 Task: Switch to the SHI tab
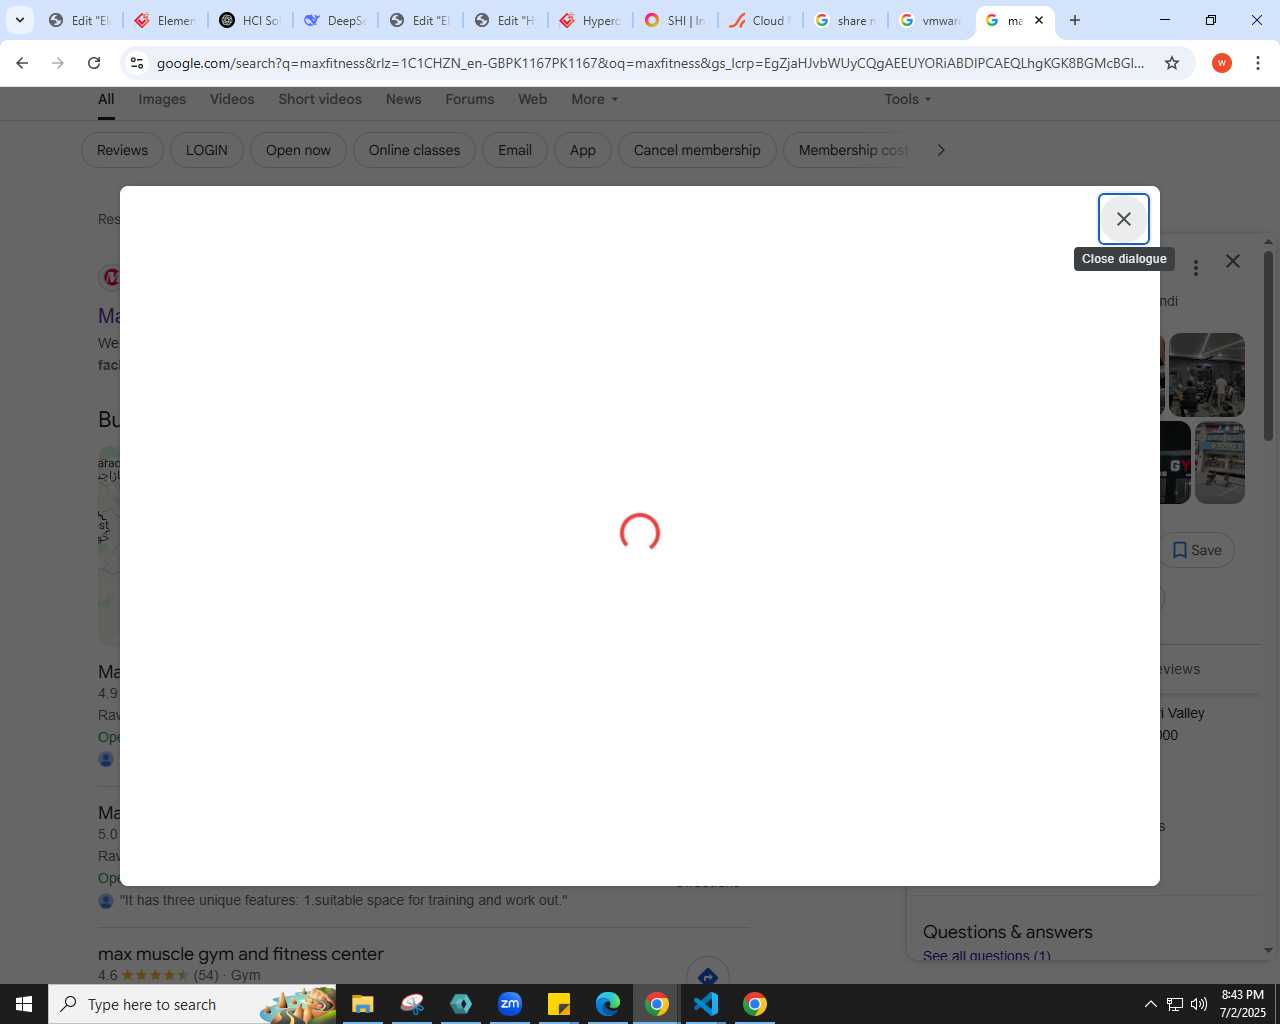coord(675,20)
